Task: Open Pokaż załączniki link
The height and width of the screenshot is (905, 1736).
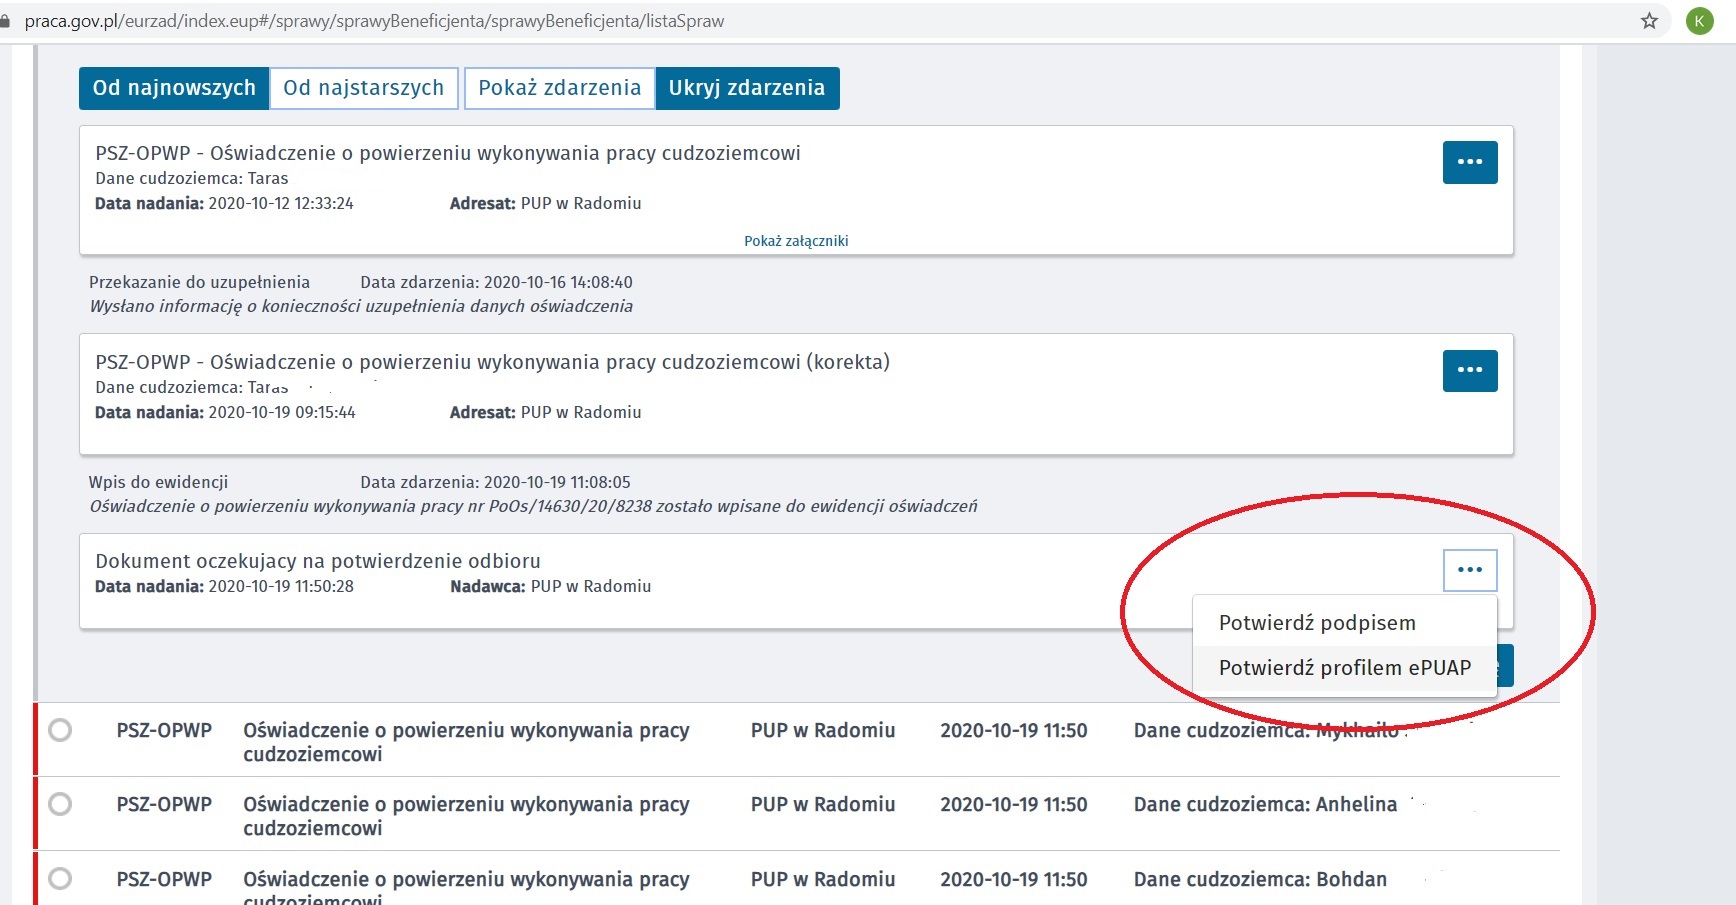Action: pyautogui.click(x=796, y=241)
